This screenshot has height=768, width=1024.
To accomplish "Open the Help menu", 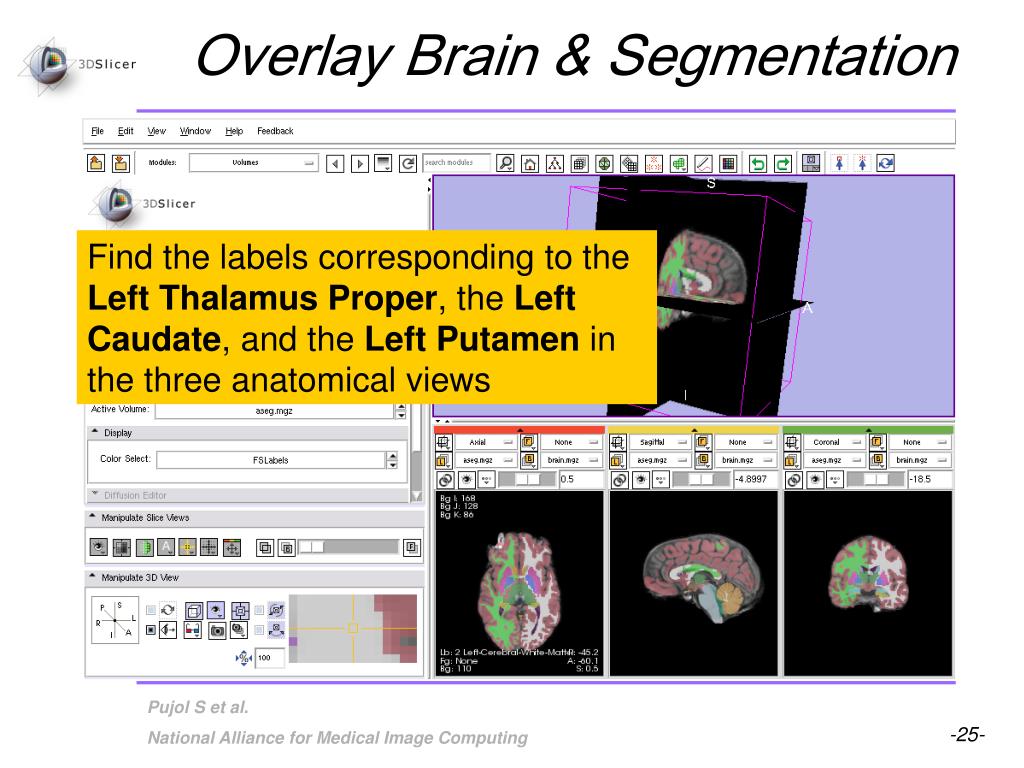I will coord(234,131).
